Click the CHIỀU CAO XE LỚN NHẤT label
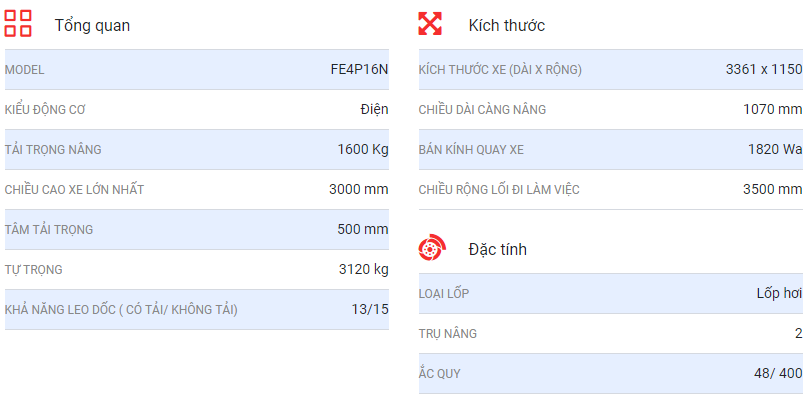 point(74,190)
